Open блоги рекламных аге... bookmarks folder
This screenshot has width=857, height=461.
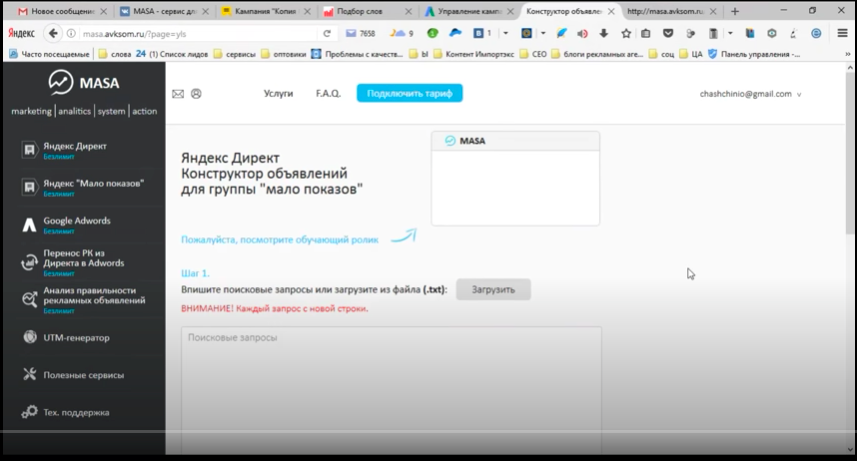pos(597,54)
